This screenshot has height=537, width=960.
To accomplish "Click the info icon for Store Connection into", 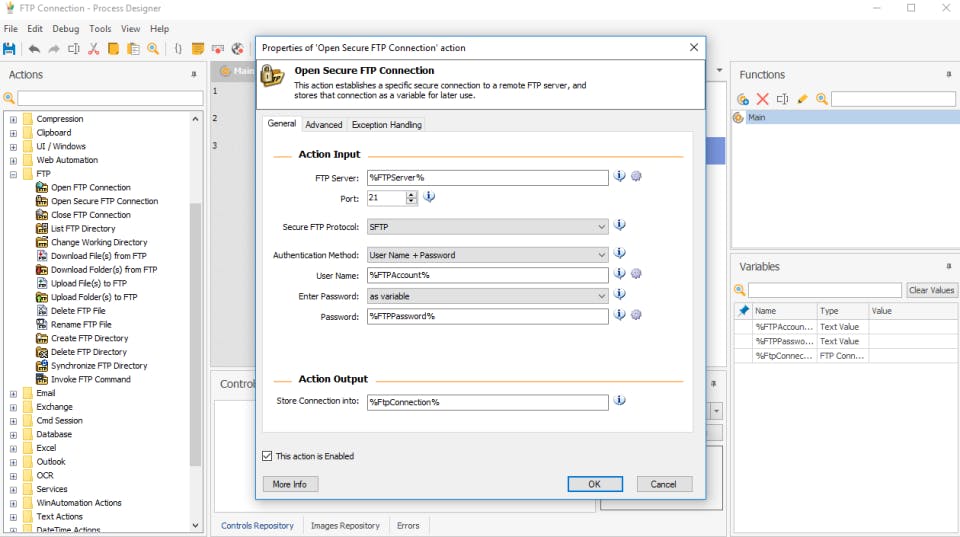I will (620, 400).
